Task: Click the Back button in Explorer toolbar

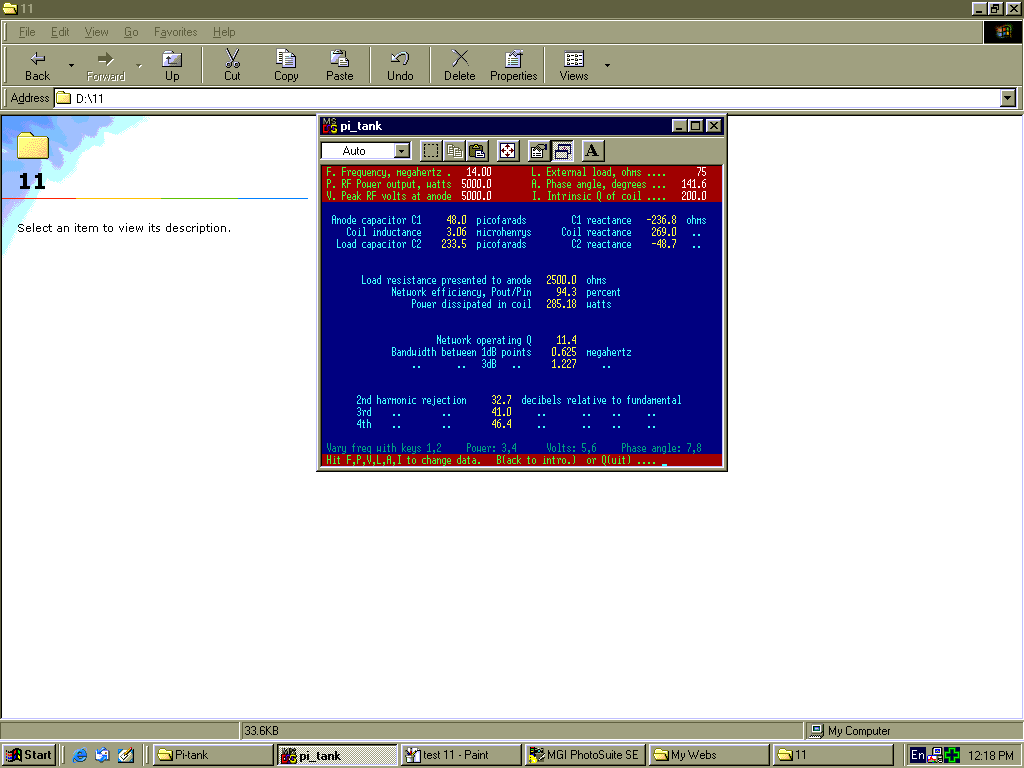Action: tap(37, 65)
